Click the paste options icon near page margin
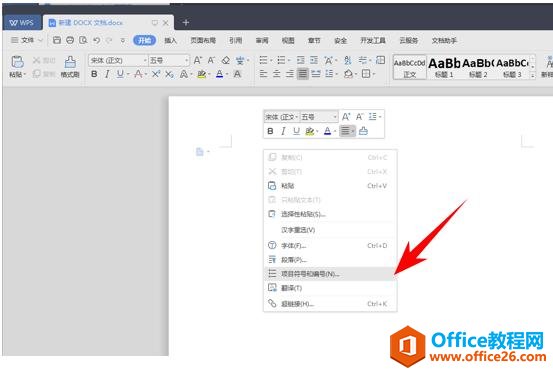553x374 pixels. pyautogui.click(x=200, y=152)
